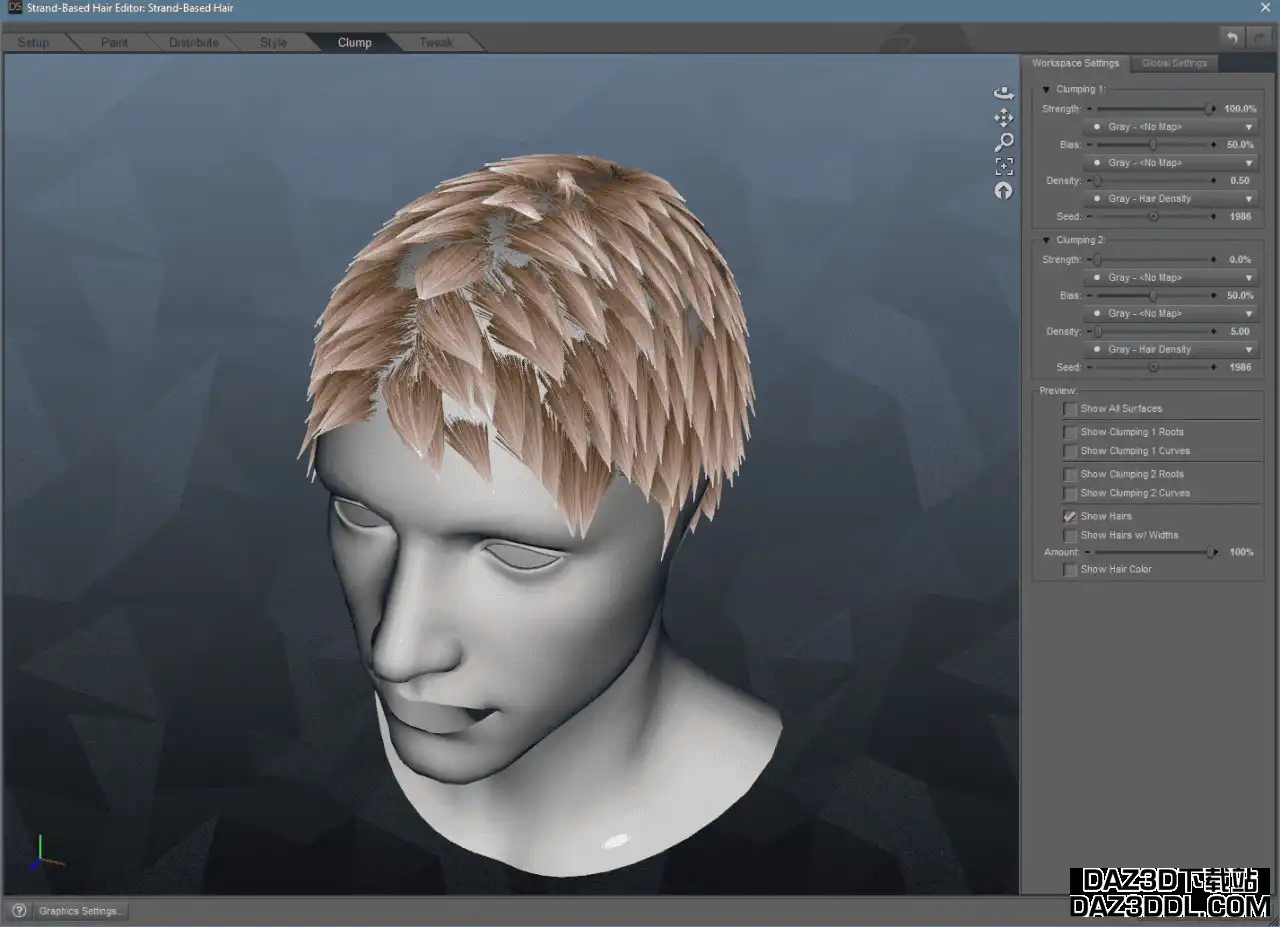
Task: Click the reset view up-arrow icon
Action: pyautogui.click(x=1004, y=190)
